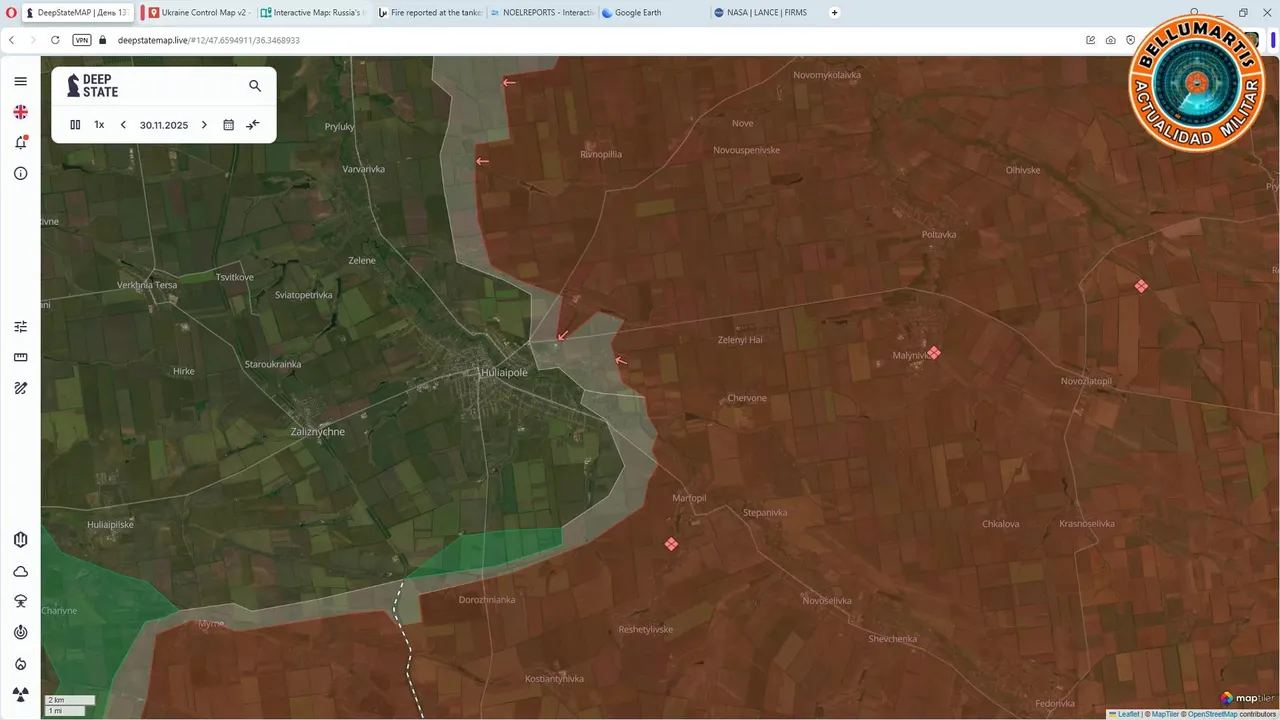
Task: Toggle the weather cloud layer
Action: point(20,571)
